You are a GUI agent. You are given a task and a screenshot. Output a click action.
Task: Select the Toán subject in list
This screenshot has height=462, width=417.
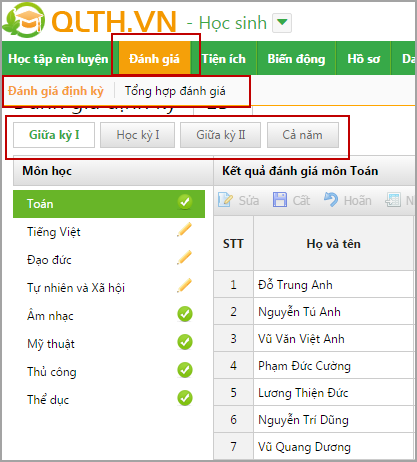click(109, 204)
